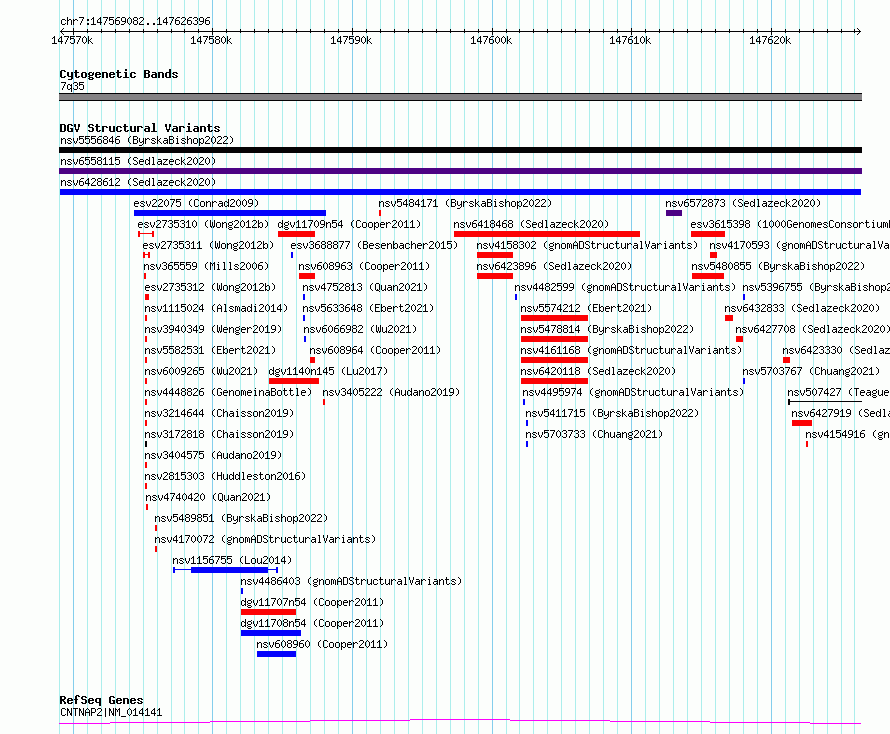Image resolution: width=890 pixels, height=734 pixels.
Task: Open the nsv6427708 (Sedlazeck2020) label
Action: coord(813,329)
